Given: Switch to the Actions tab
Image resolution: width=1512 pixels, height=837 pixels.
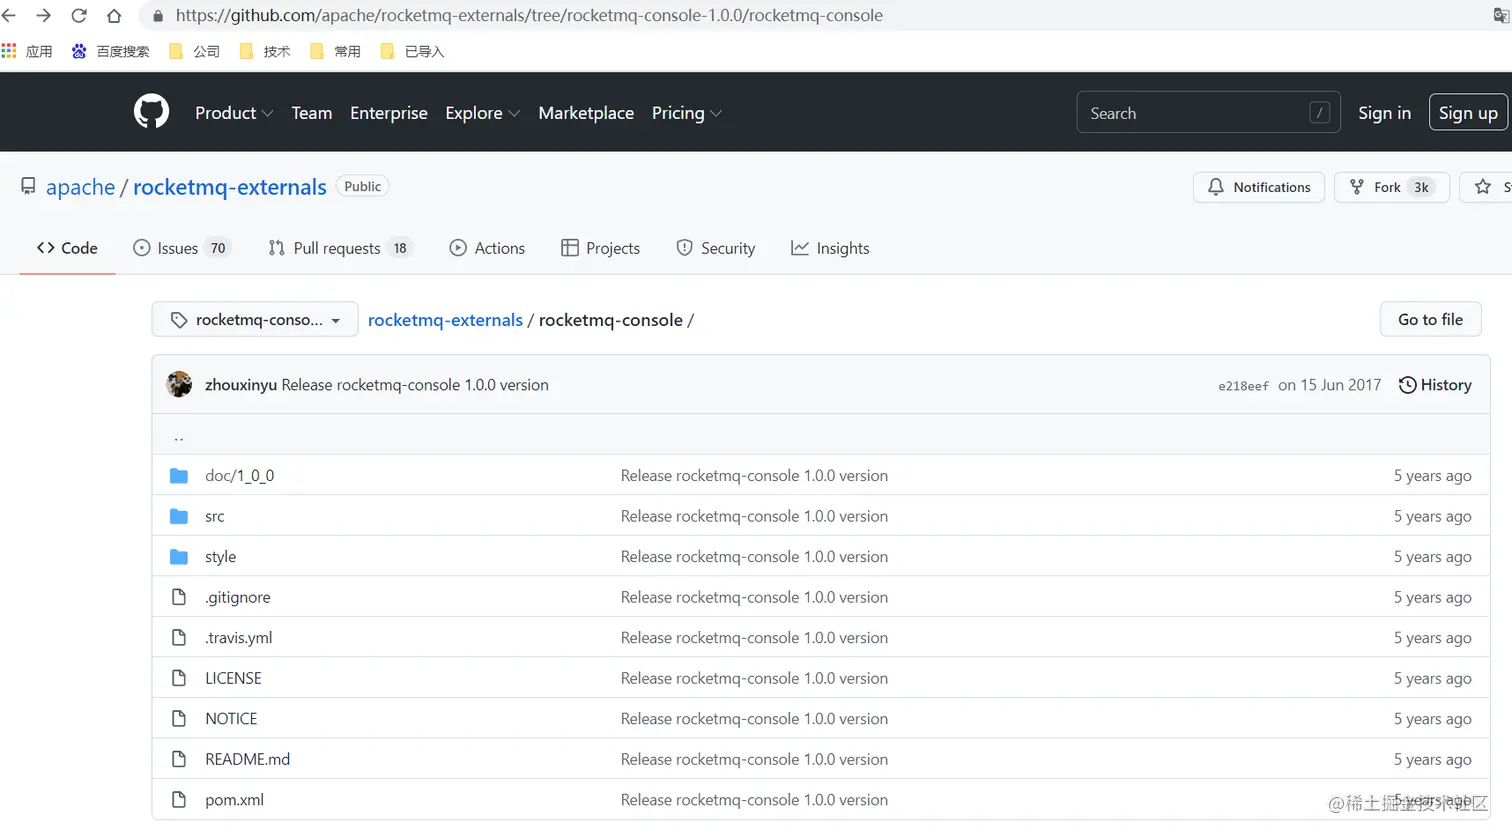Looking at the screenshot, I should [x=487, y=248].
